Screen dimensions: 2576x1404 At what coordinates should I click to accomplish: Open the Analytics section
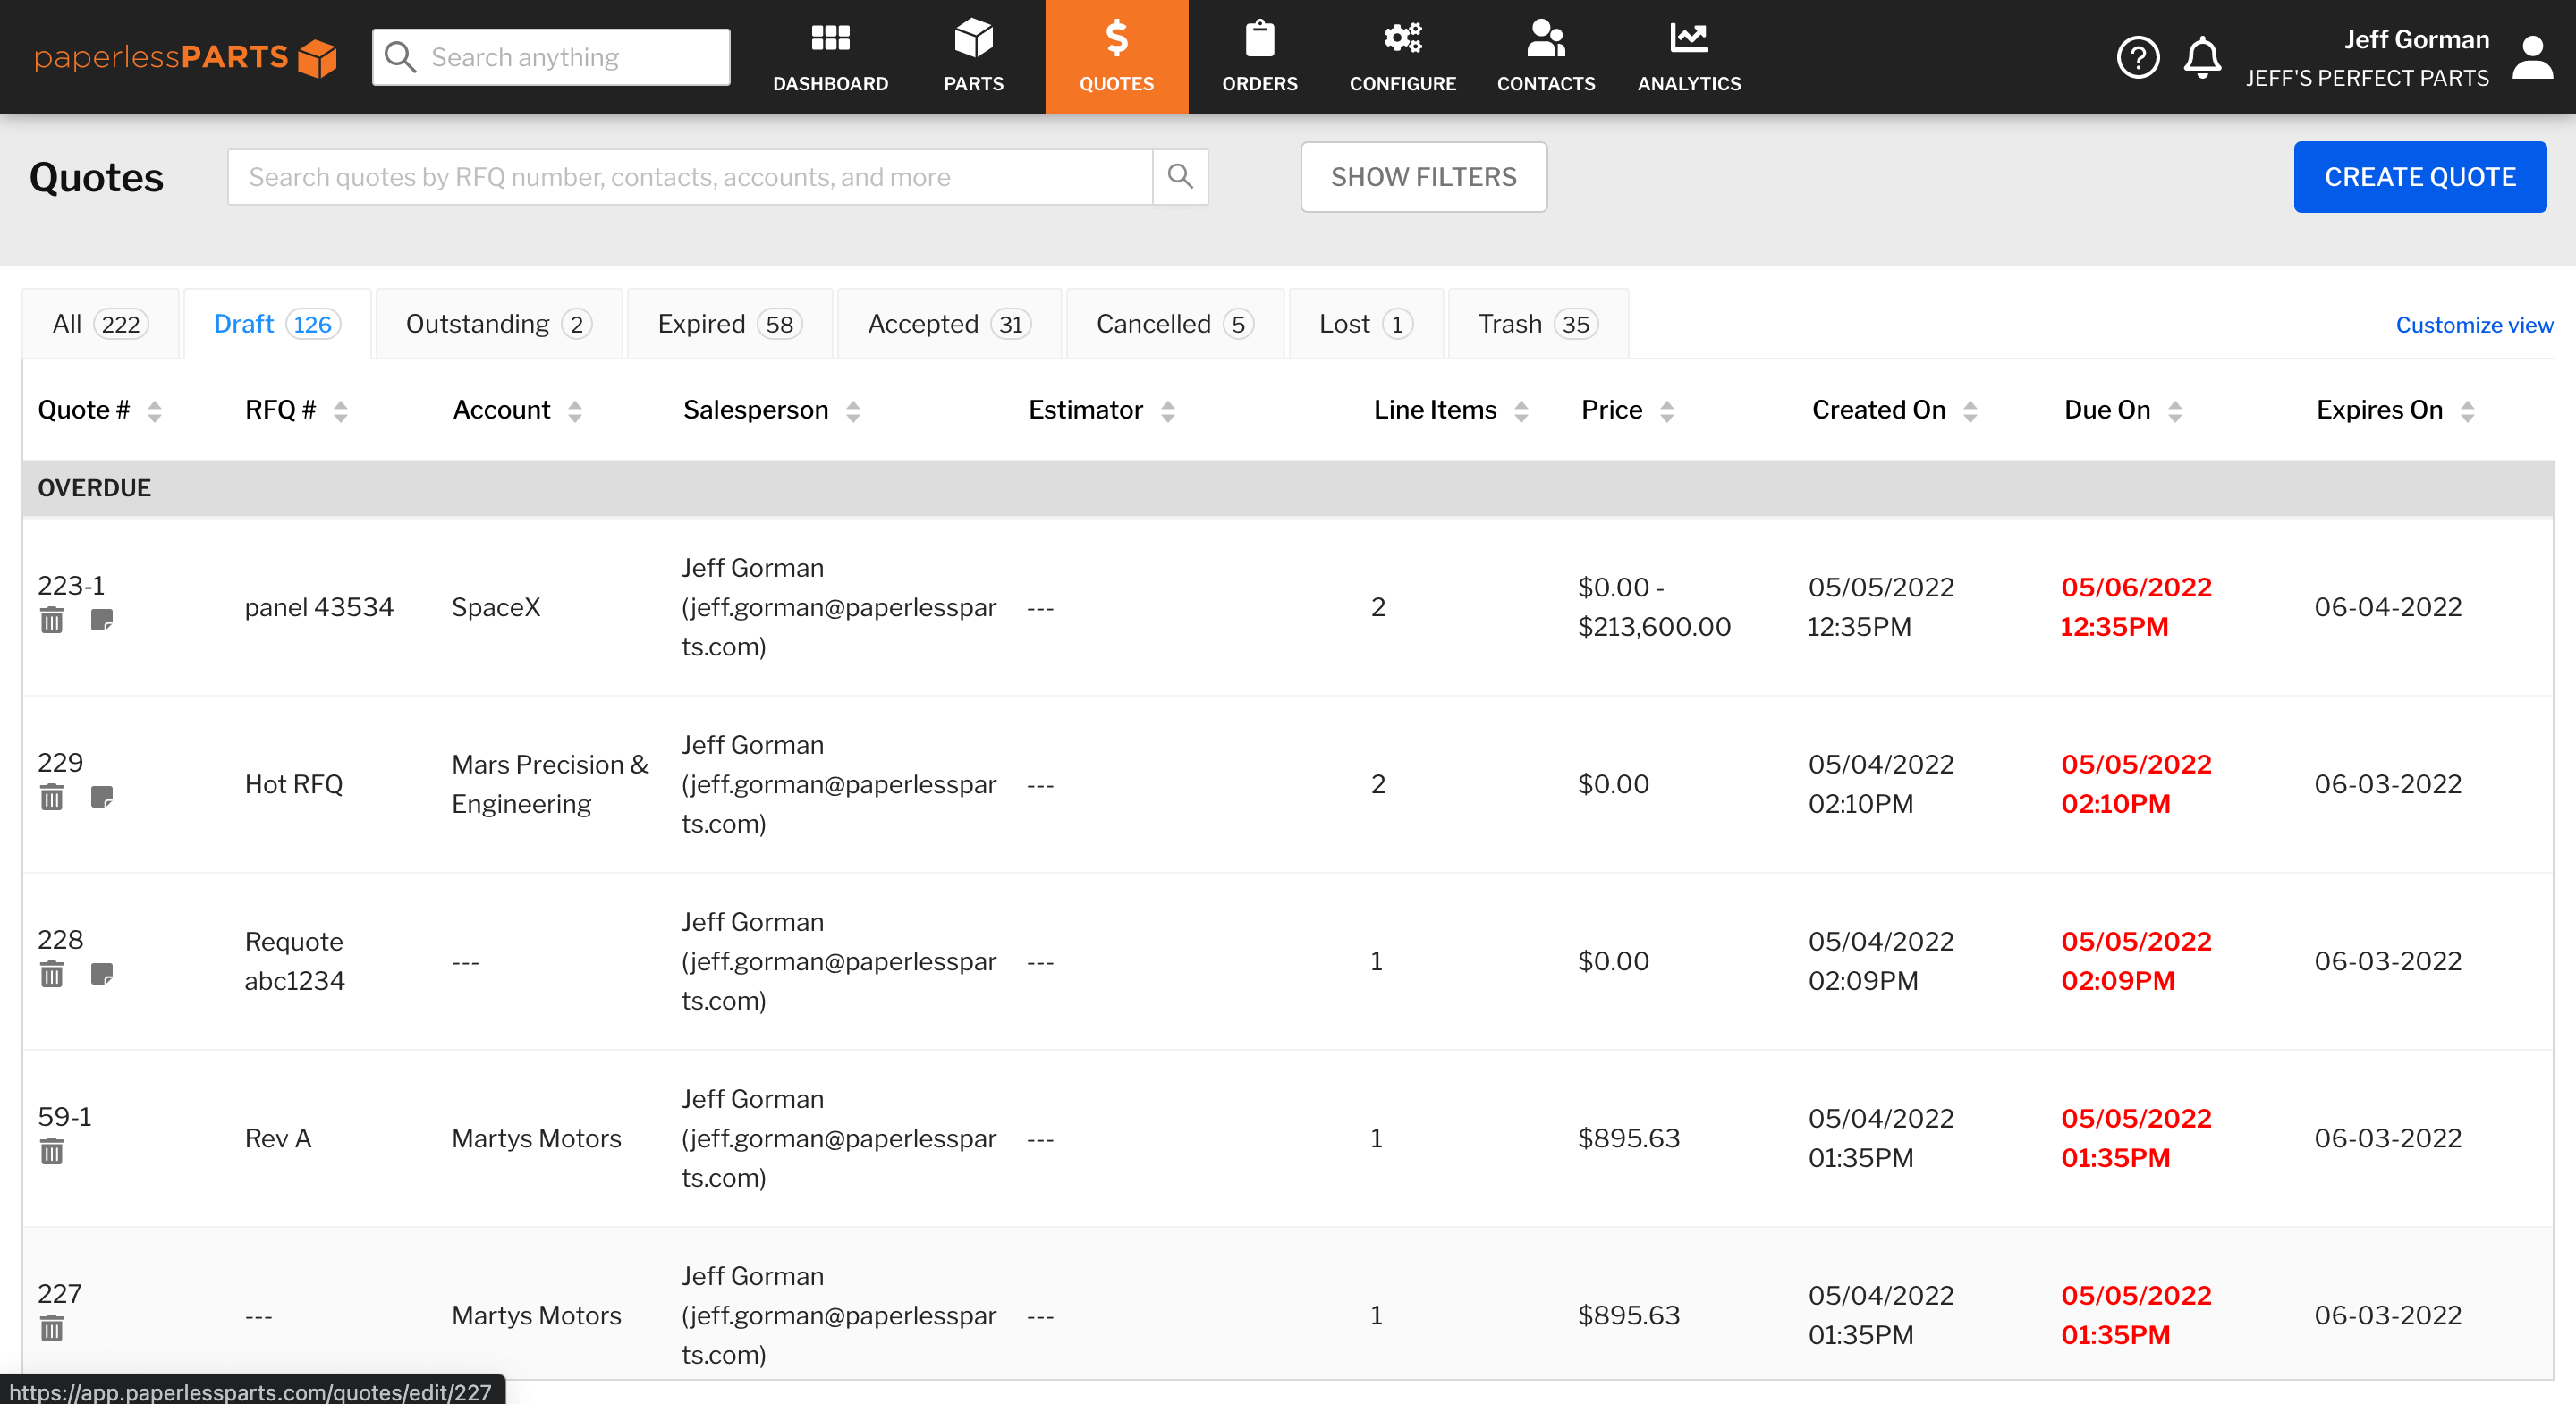tap(1688, 57)
